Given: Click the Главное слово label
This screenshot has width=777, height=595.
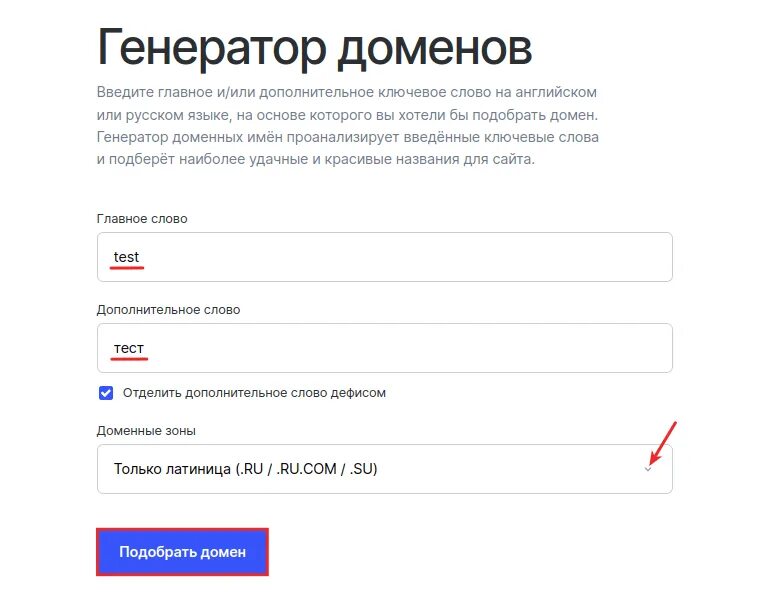Looking at the screenshot, I should pos(142,218).
